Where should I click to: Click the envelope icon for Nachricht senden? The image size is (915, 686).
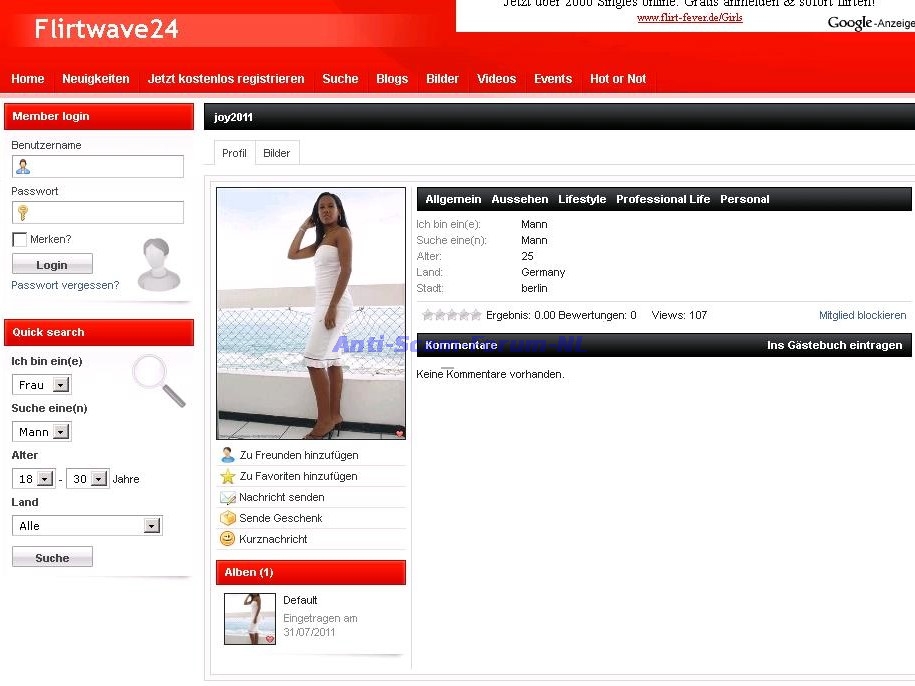[227, 497]
